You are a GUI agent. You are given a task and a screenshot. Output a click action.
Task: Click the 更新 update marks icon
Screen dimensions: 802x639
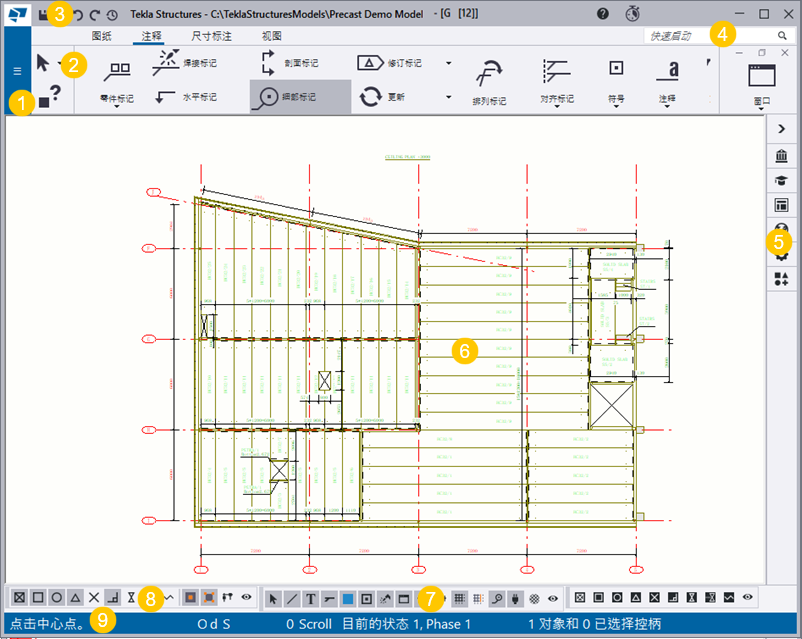pyautogui.click(x=370, y=97)
